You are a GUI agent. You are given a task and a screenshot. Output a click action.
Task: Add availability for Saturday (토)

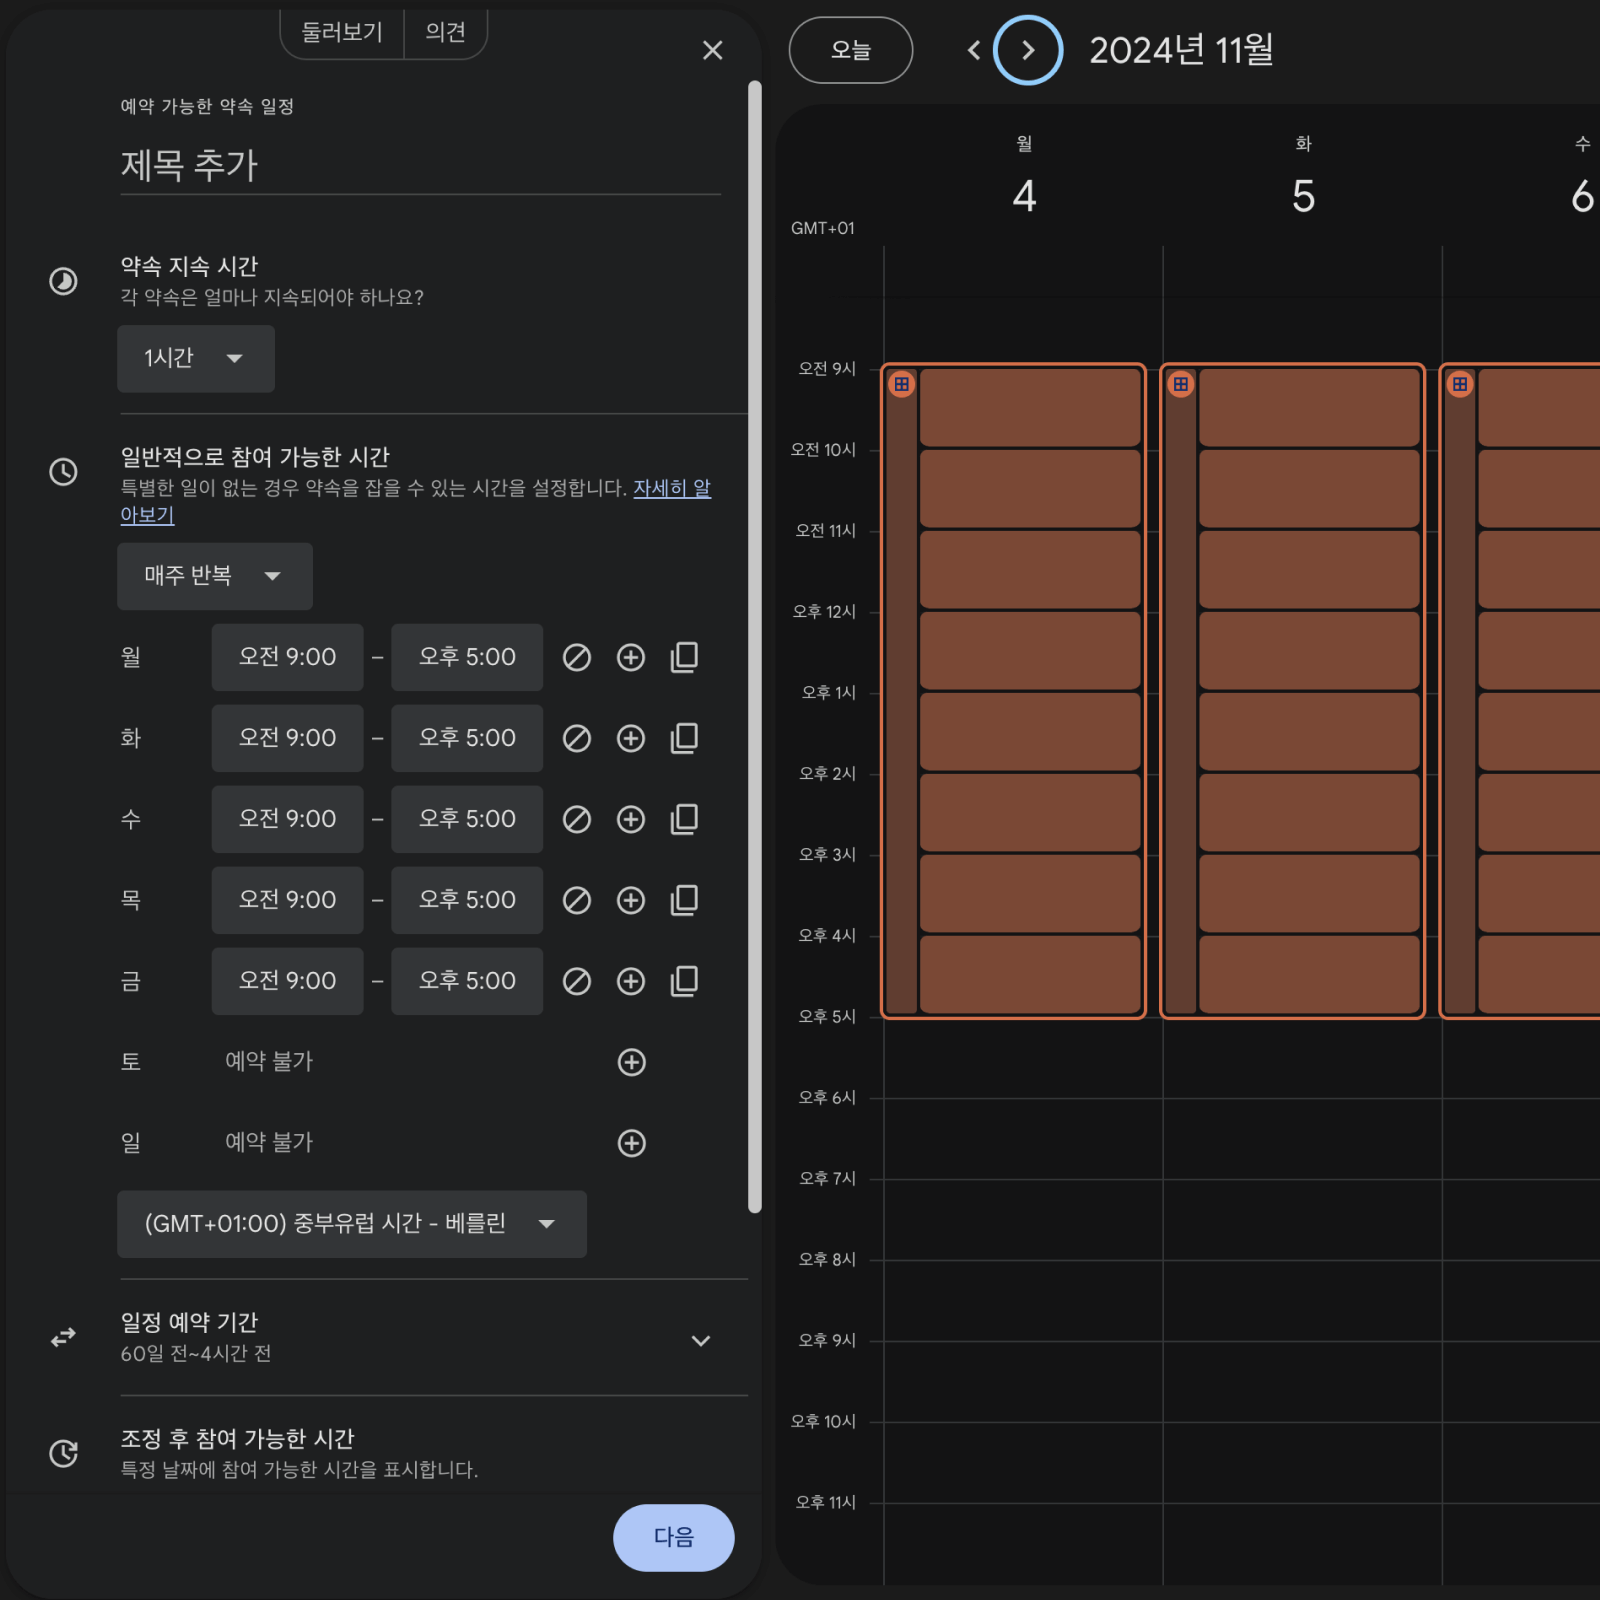coord(632,1062)
